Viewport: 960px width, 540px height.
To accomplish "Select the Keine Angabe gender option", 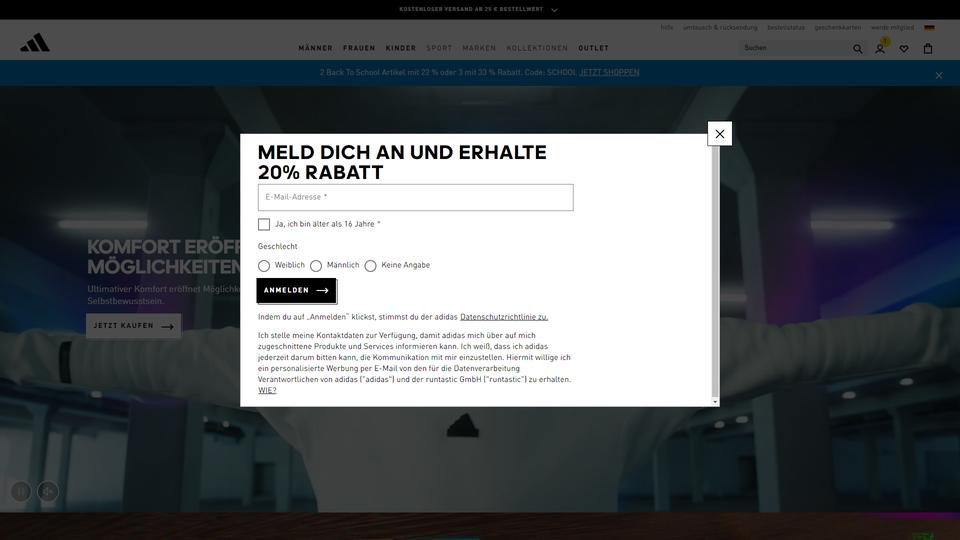I will tap(370, 266).
